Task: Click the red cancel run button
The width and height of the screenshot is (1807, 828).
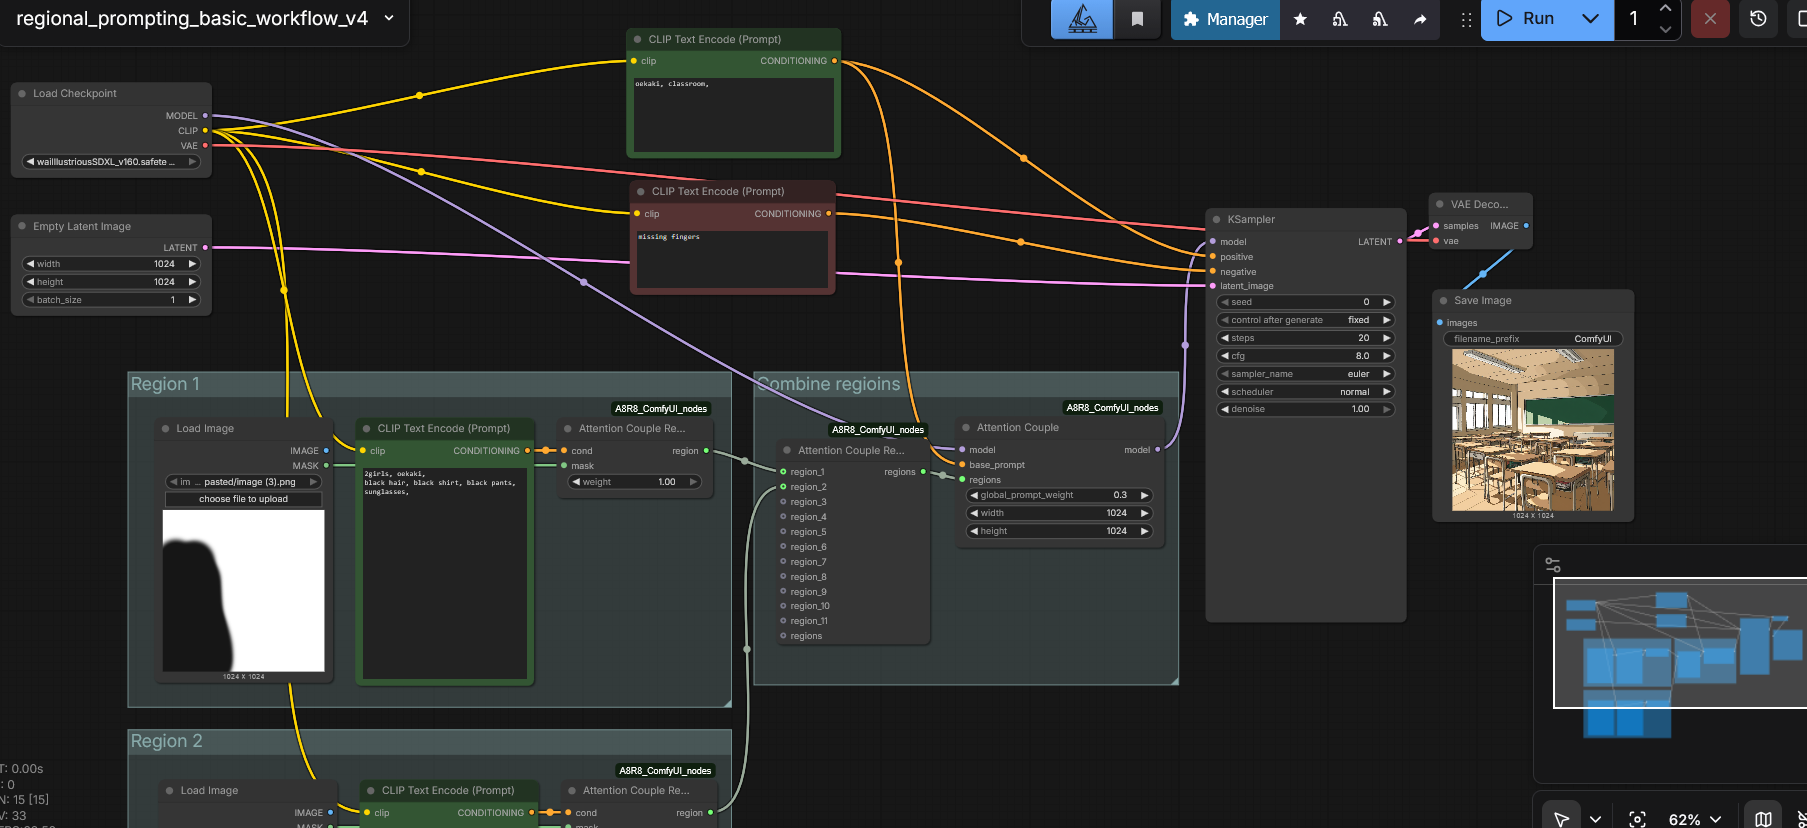Action: 1710,19
